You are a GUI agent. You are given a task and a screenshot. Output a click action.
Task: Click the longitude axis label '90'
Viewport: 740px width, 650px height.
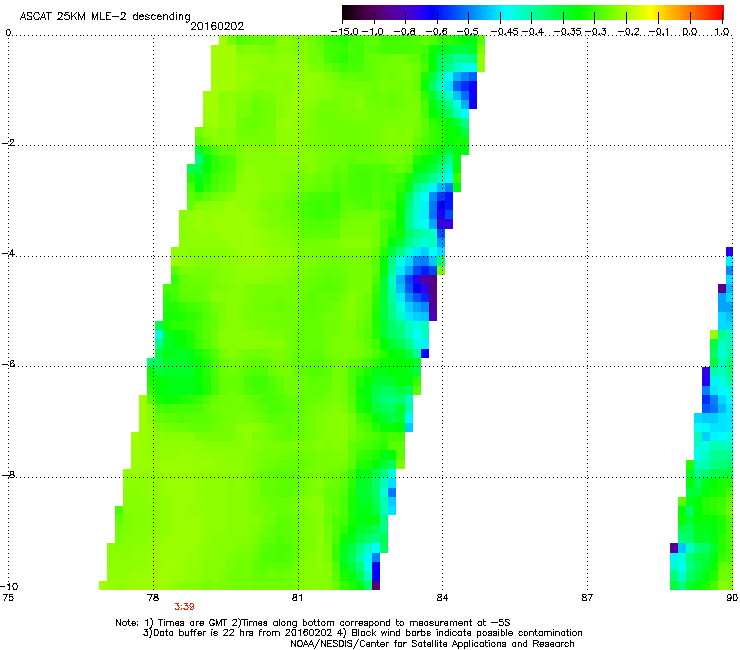tap(732, 598)
